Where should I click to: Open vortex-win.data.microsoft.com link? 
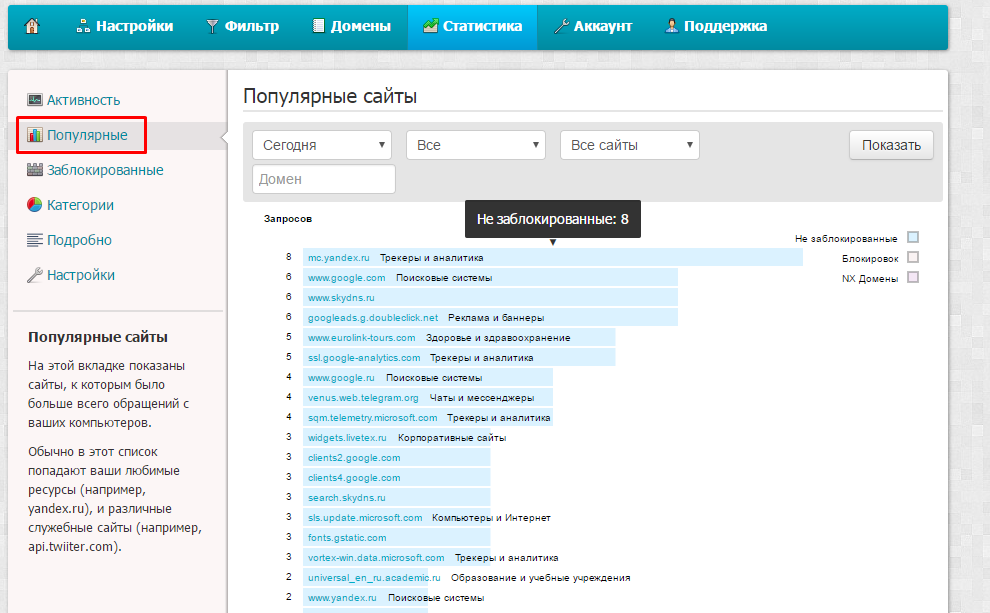point(376,557)
